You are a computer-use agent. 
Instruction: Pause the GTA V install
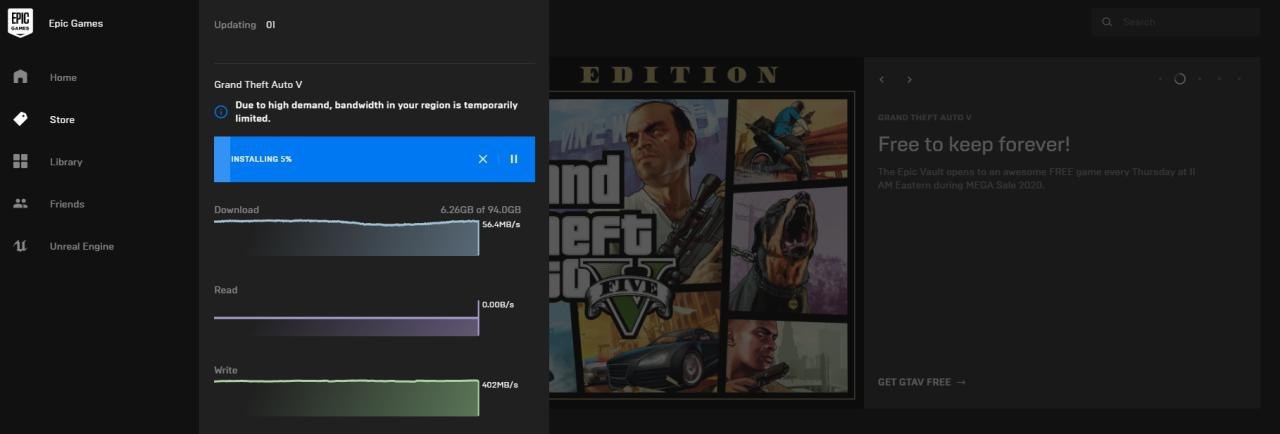click(514, 159)
